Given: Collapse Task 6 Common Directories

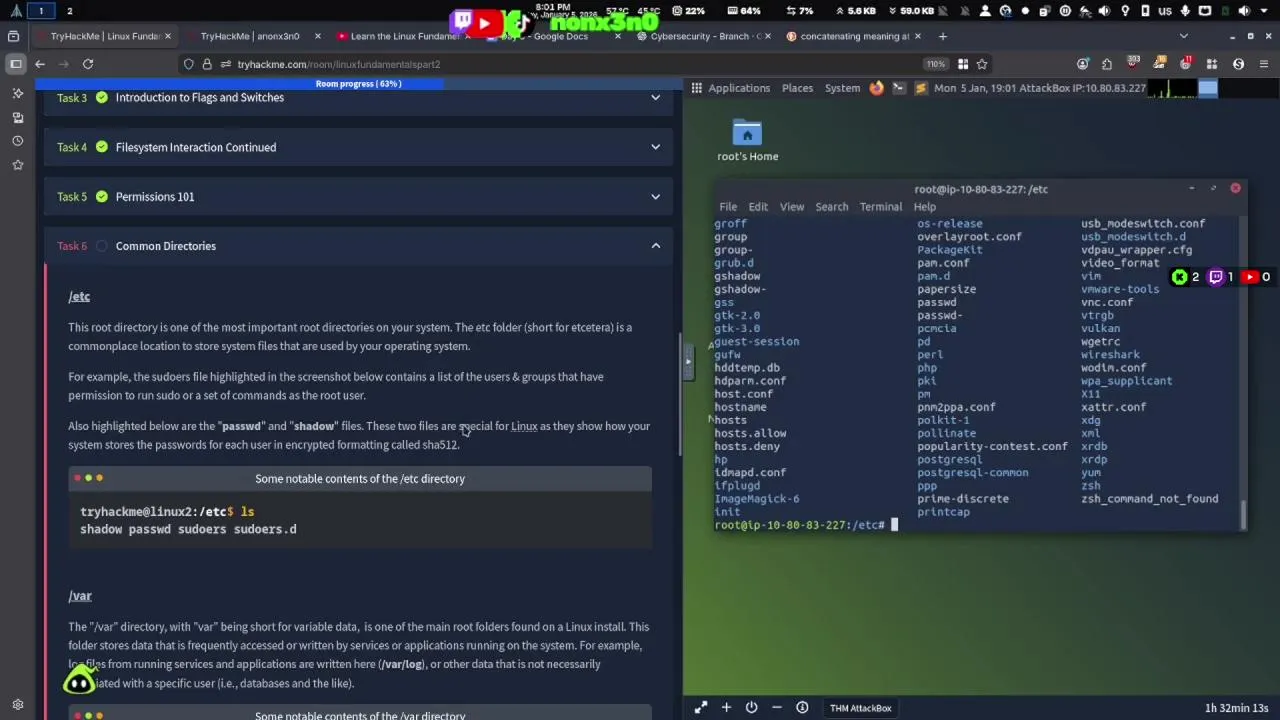Looking at the screenshot, I should (360, 246).
